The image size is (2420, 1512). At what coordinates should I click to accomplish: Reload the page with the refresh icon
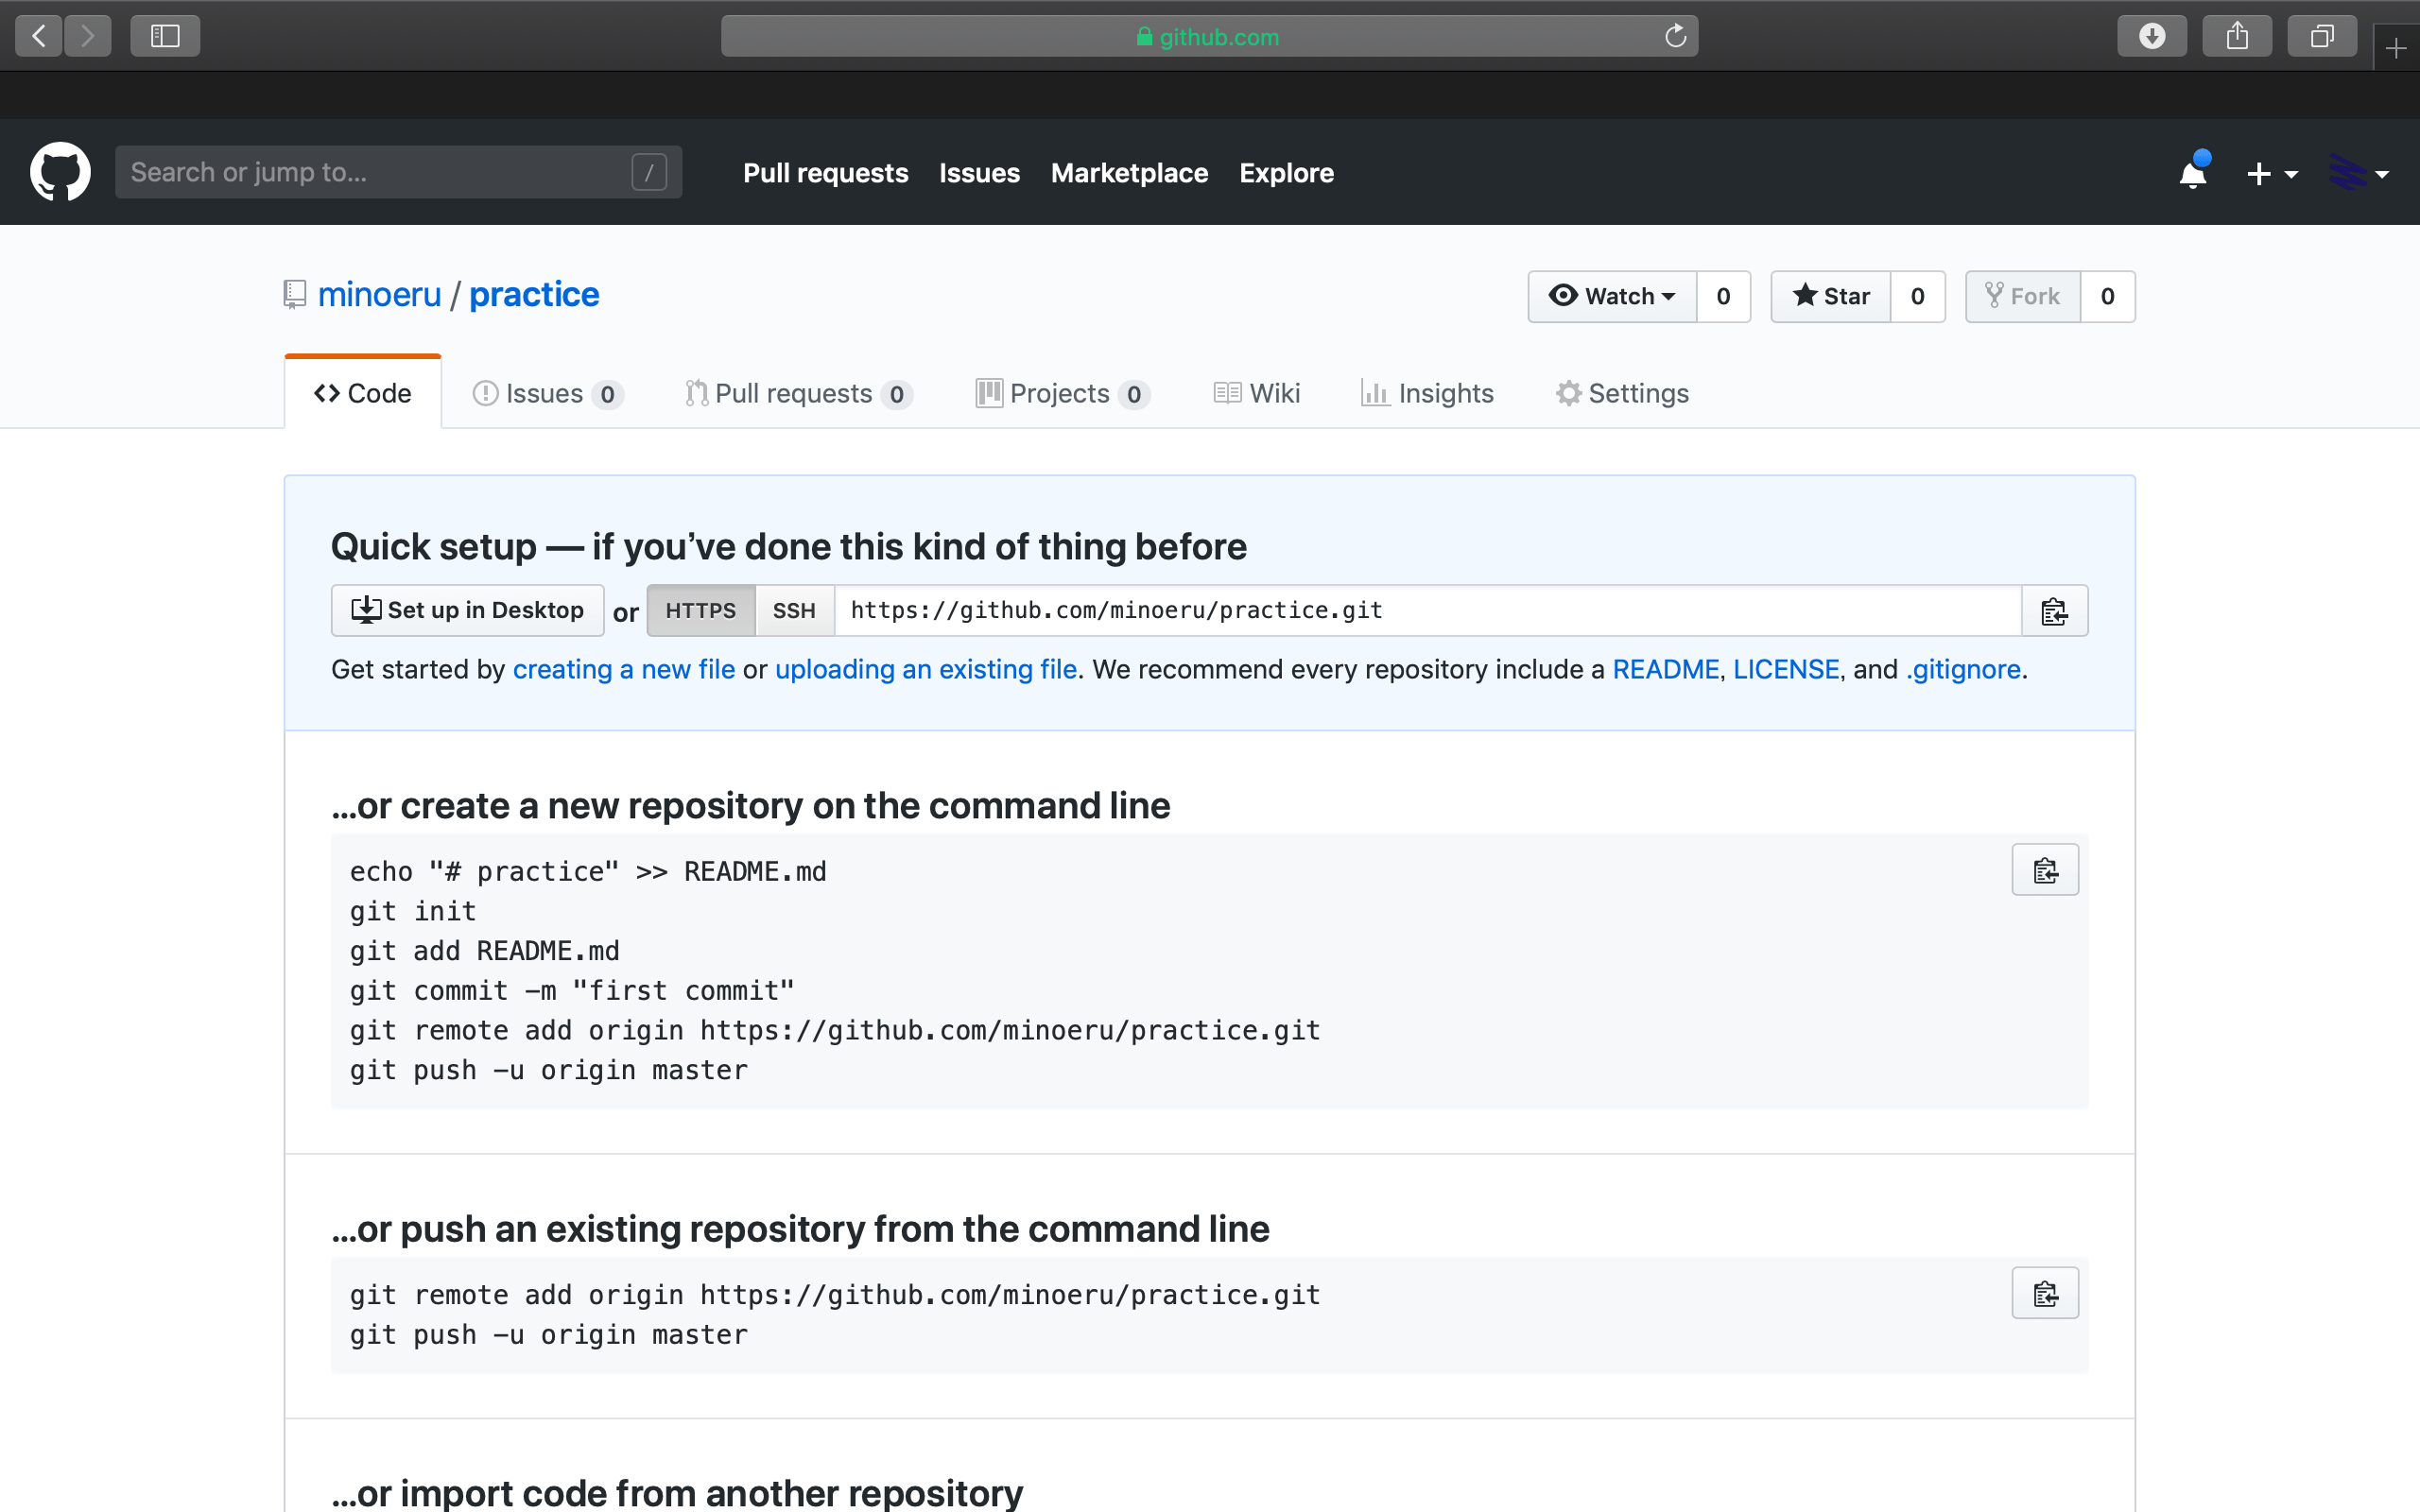pos(1674,36)
